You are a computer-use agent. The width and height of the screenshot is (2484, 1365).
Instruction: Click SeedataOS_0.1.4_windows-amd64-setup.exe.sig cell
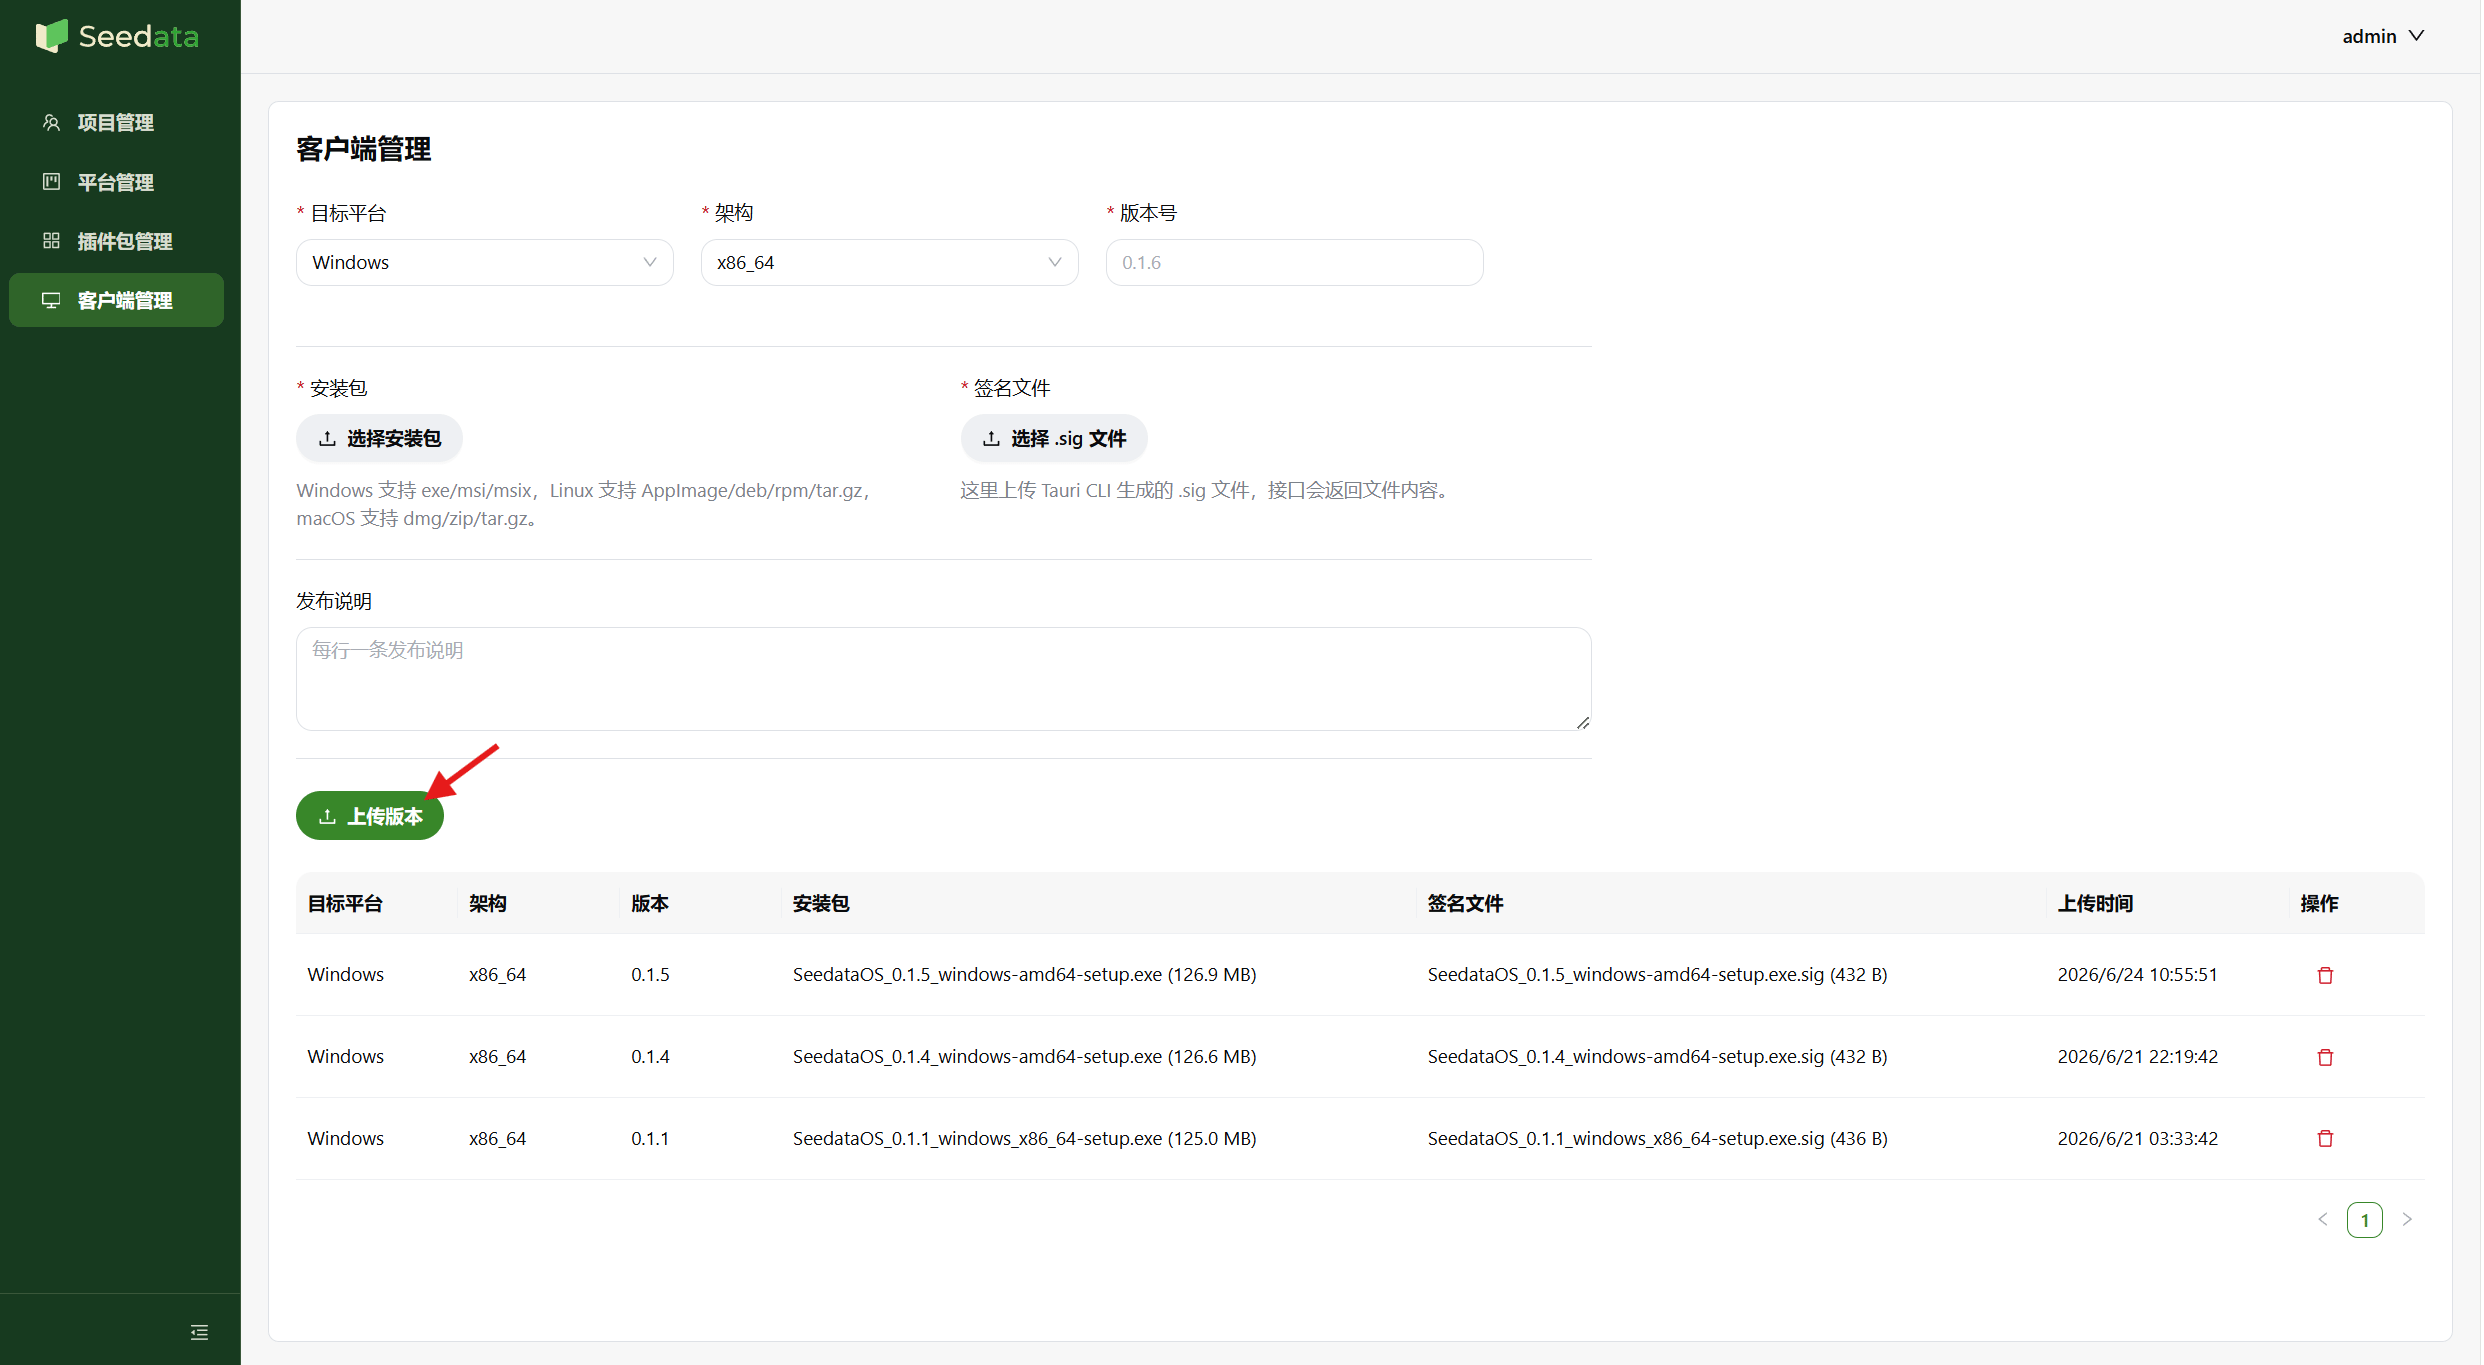click(1657, 1056)
